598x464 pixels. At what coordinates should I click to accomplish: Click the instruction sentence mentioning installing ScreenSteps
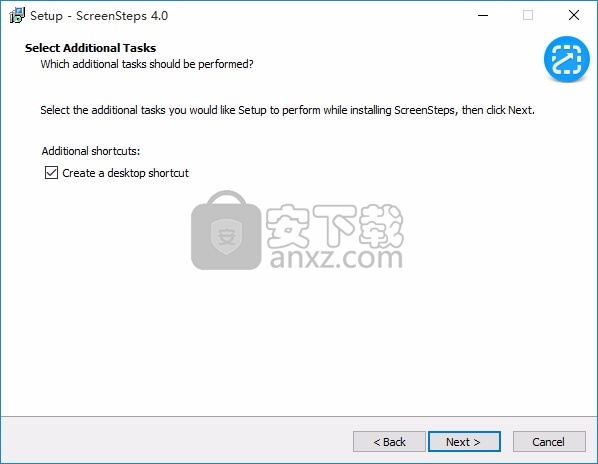(x=288, y=110)
